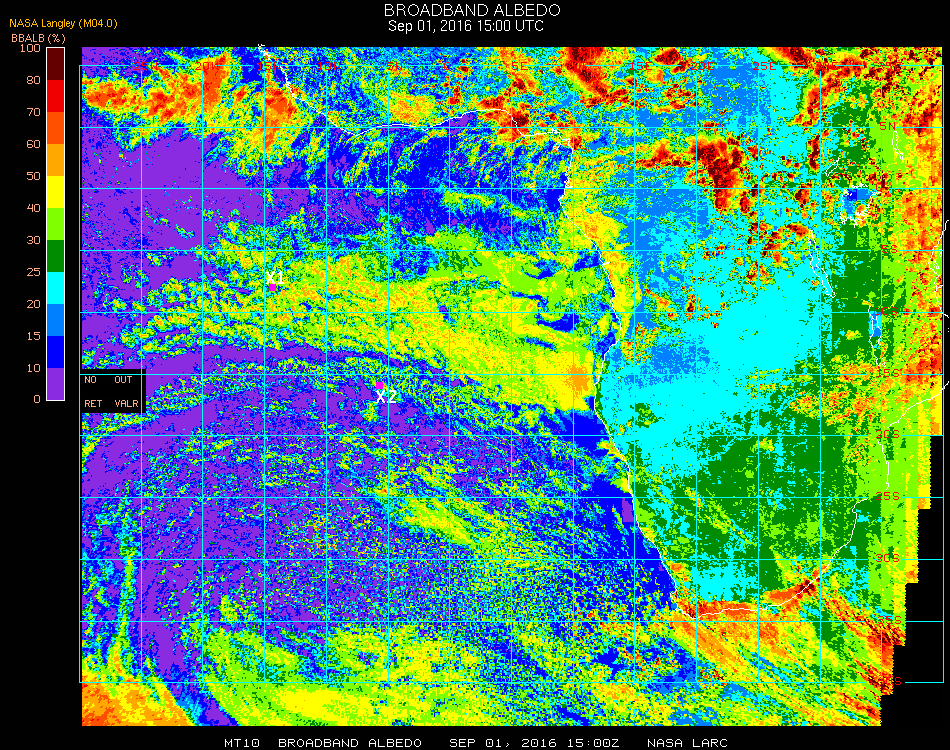Click the 20W longitude label
950x750 pixels.
coord(207,66)
